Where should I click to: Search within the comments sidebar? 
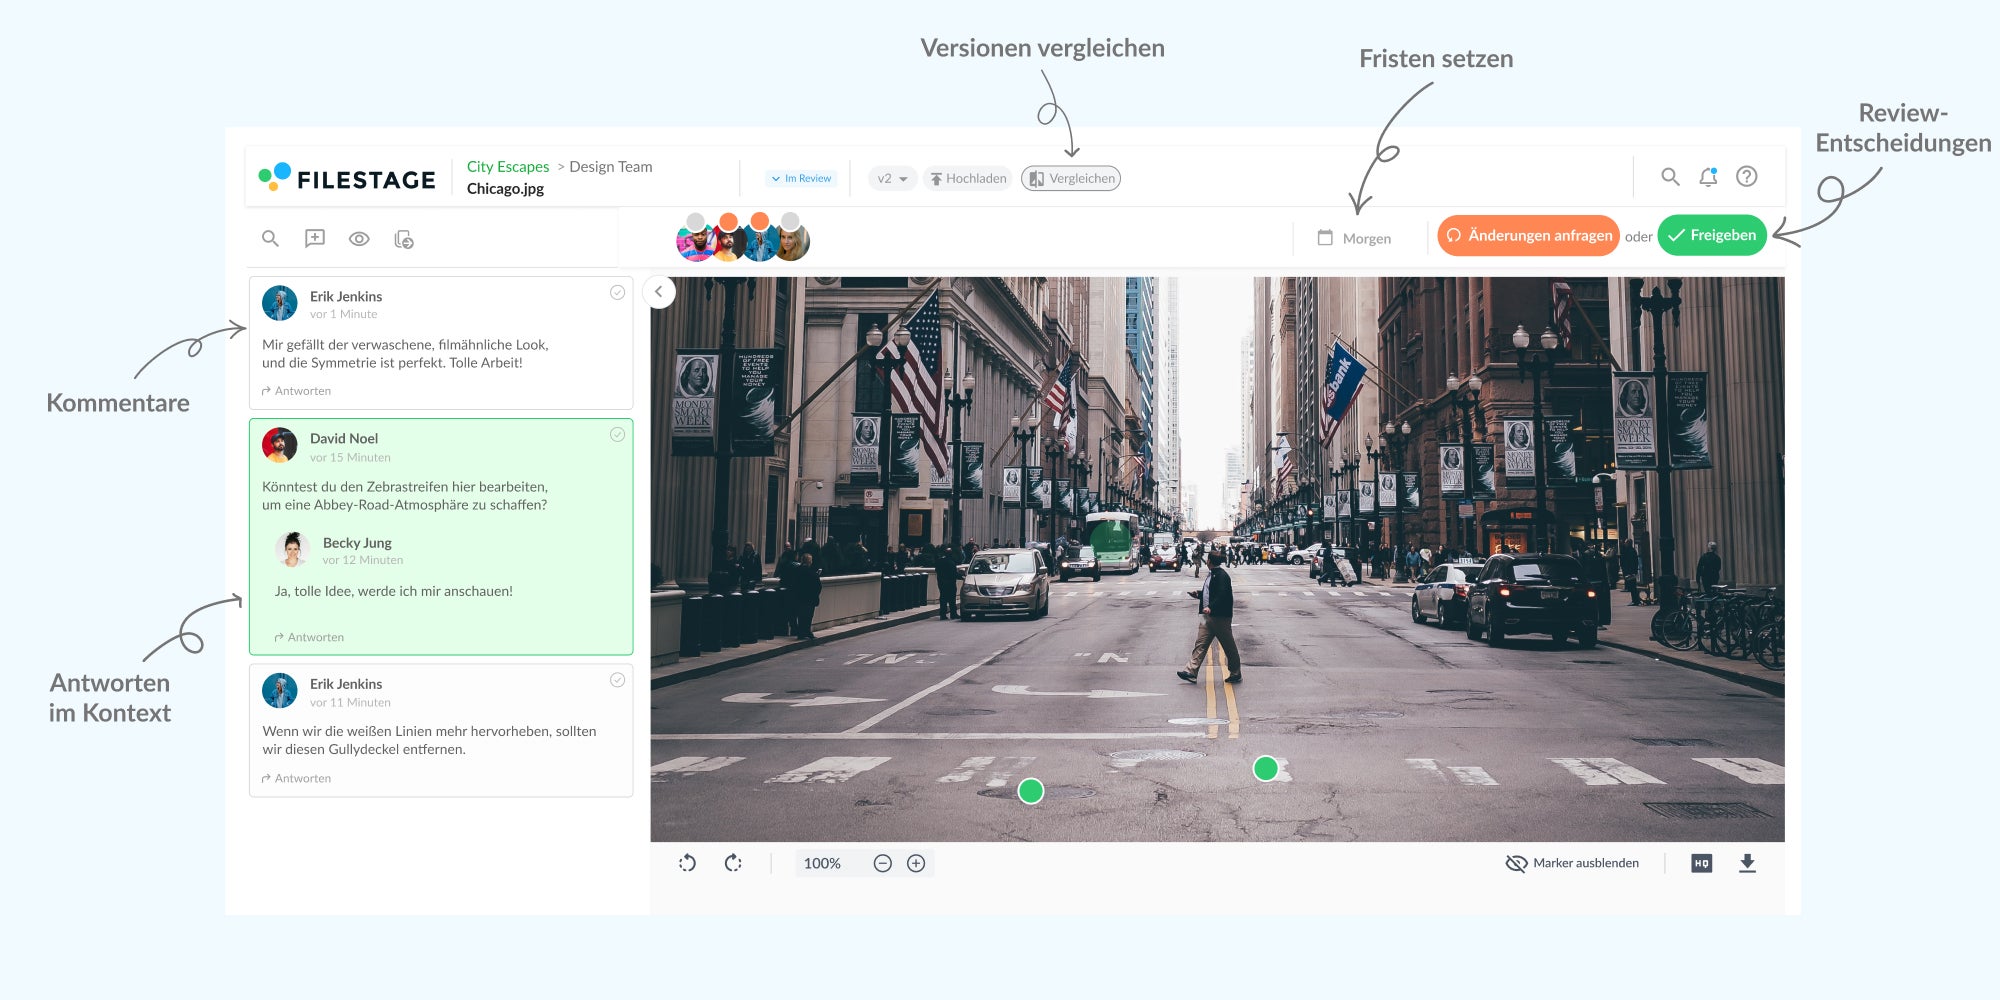(270, 238)
